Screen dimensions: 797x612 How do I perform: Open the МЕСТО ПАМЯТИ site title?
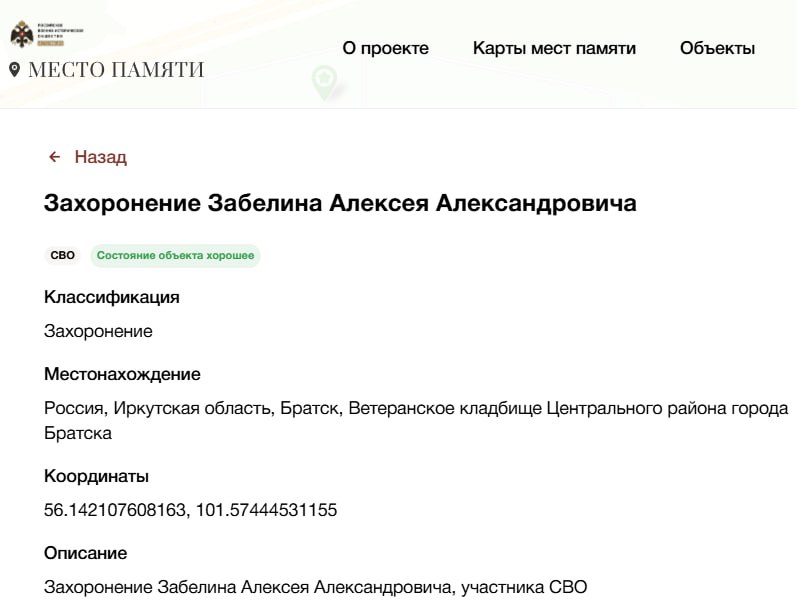coord(116,70)
